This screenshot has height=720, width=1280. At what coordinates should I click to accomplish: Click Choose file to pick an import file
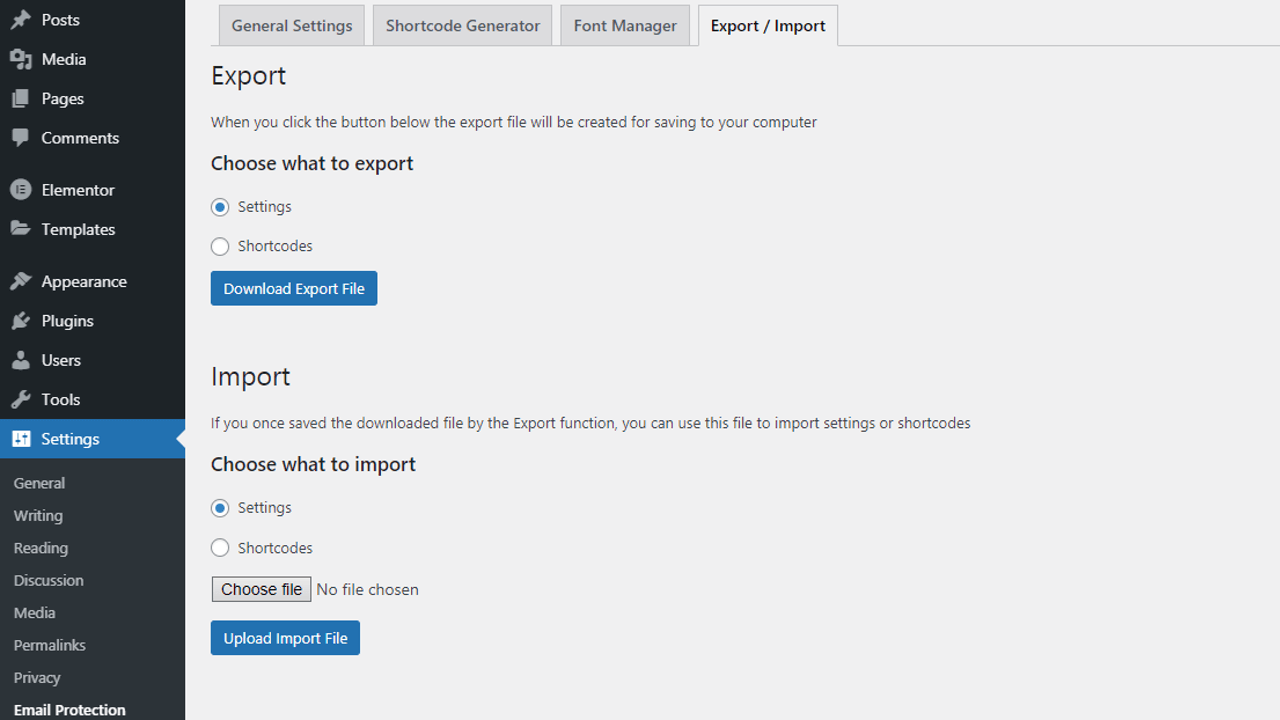(260, 589)
